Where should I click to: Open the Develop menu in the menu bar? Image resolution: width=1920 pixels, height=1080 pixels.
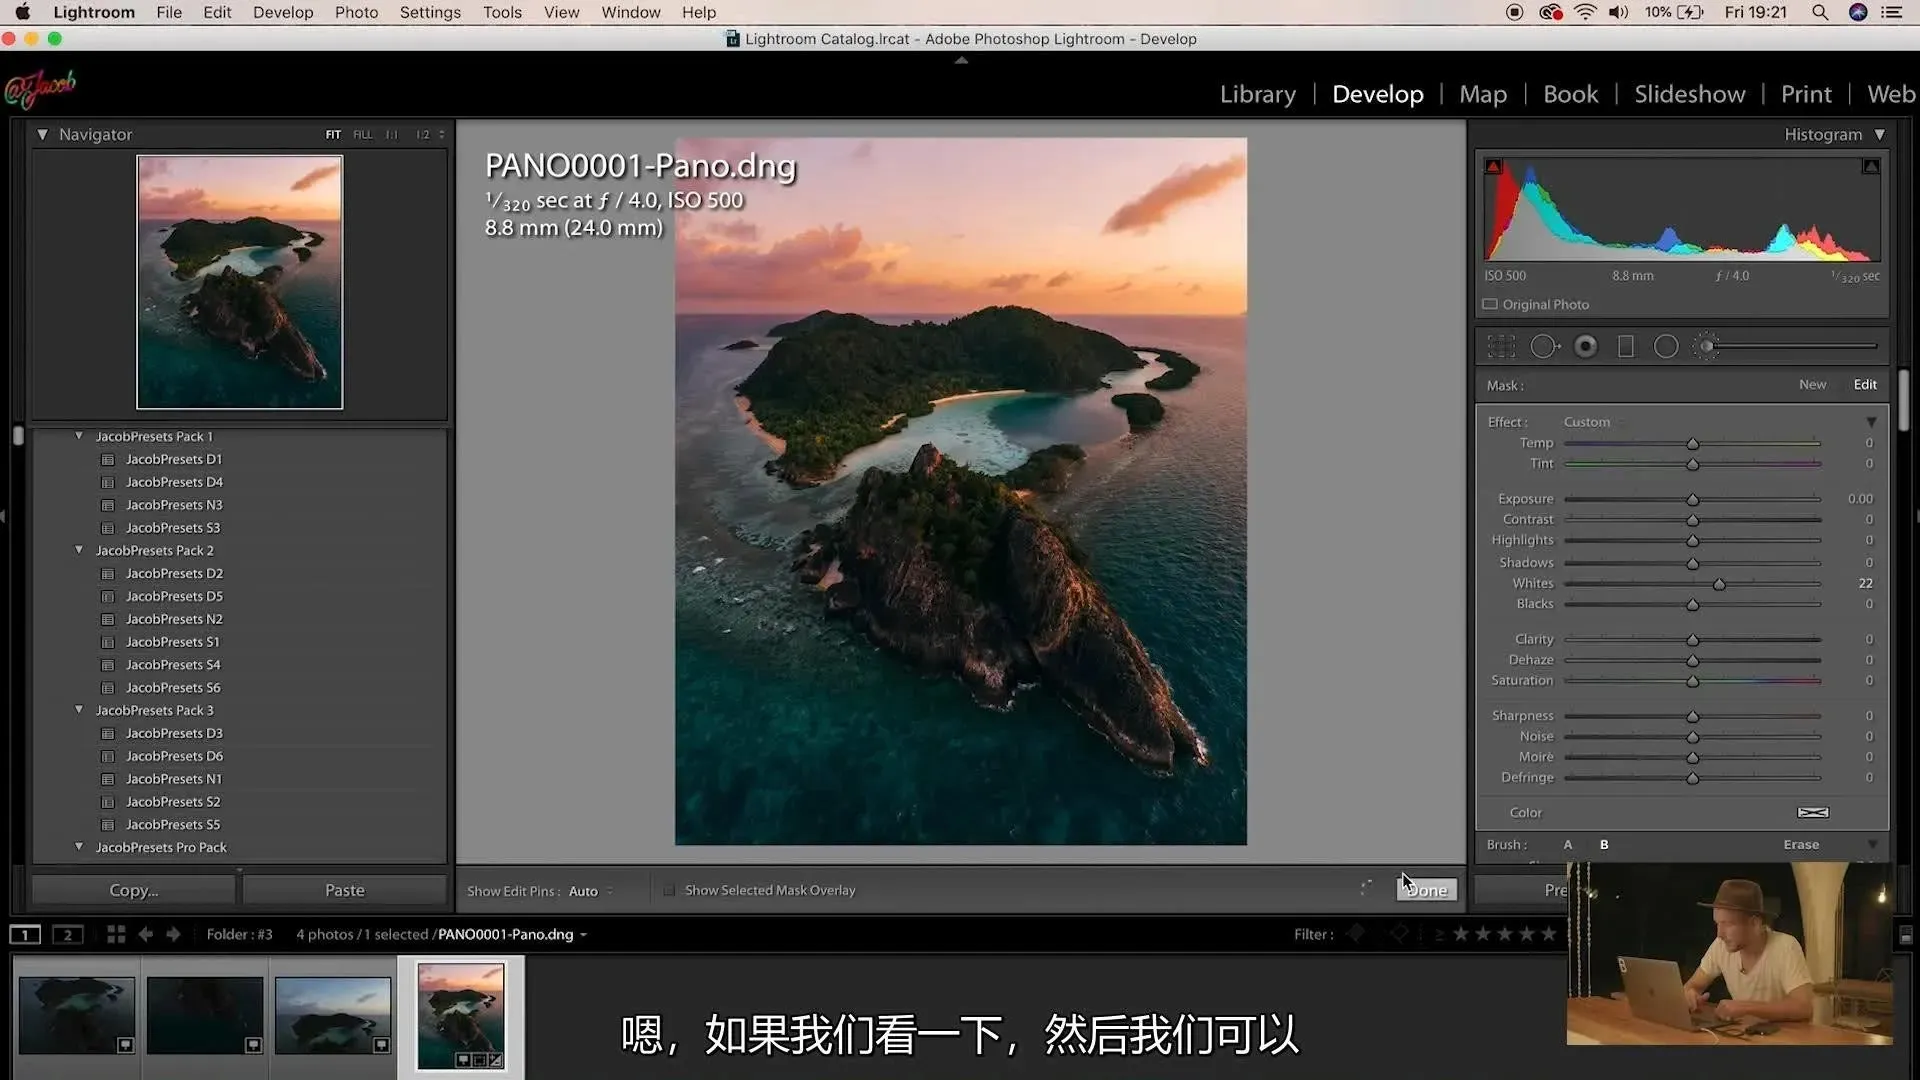tap(282, 12)
